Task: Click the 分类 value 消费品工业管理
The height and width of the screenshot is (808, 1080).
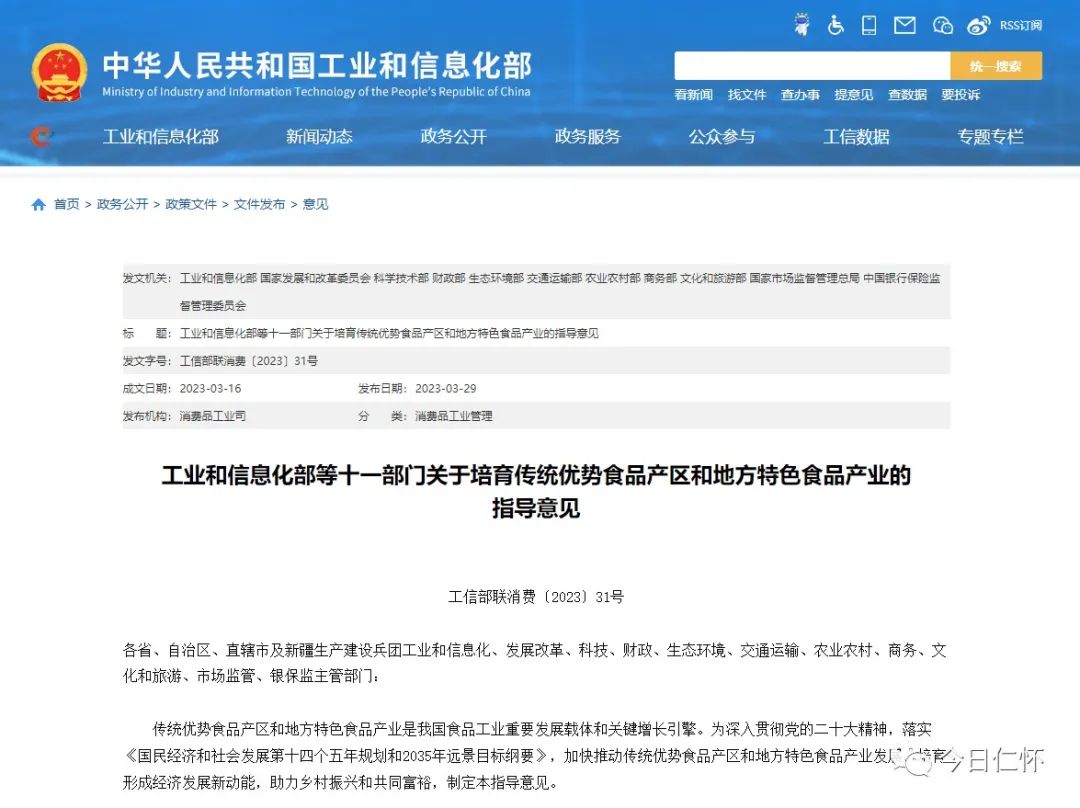Action: coord(453,416)
